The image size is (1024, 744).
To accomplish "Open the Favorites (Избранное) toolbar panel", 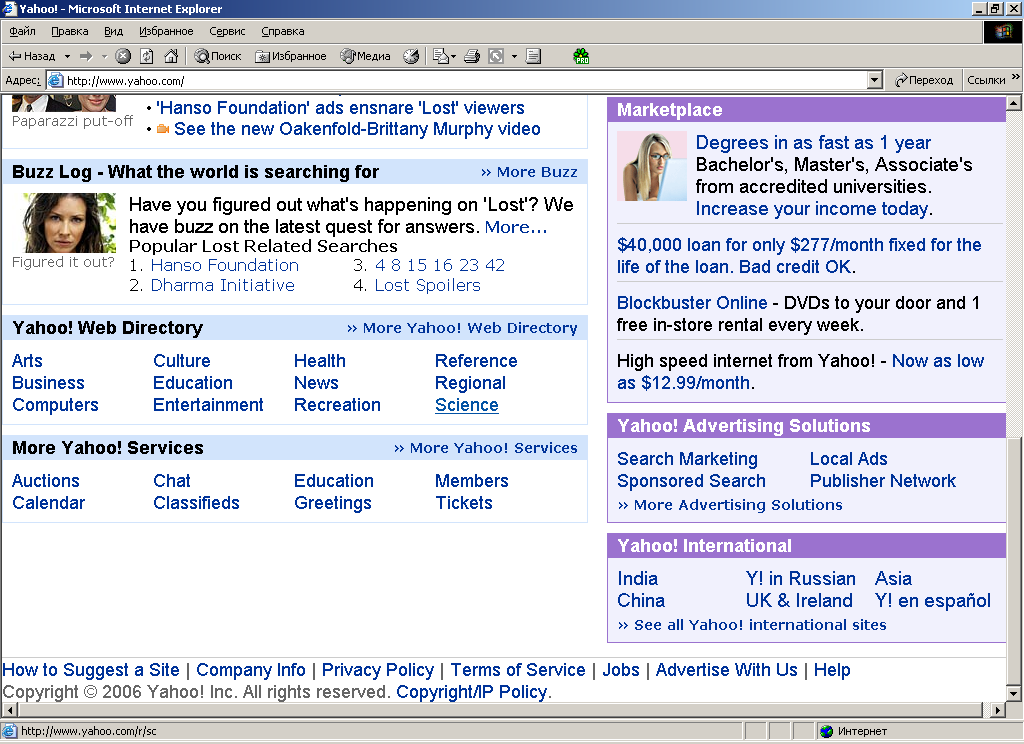I will click(291, 56).
